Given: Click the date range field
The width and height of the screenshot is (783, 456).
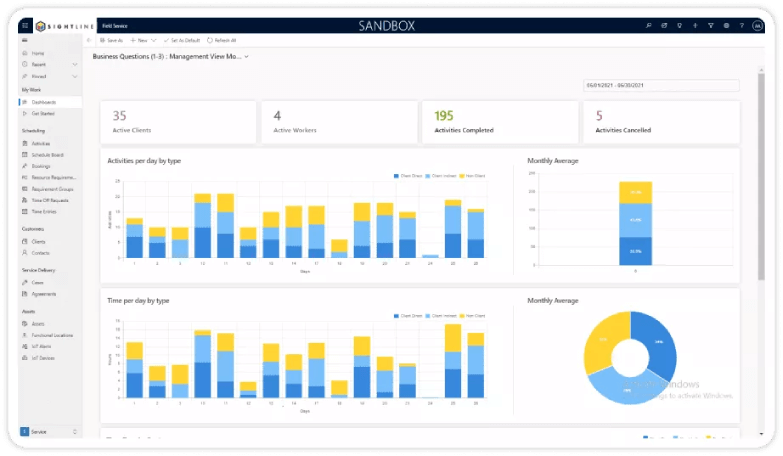Looking at the screenshot, I should click(x=661, y=85).
